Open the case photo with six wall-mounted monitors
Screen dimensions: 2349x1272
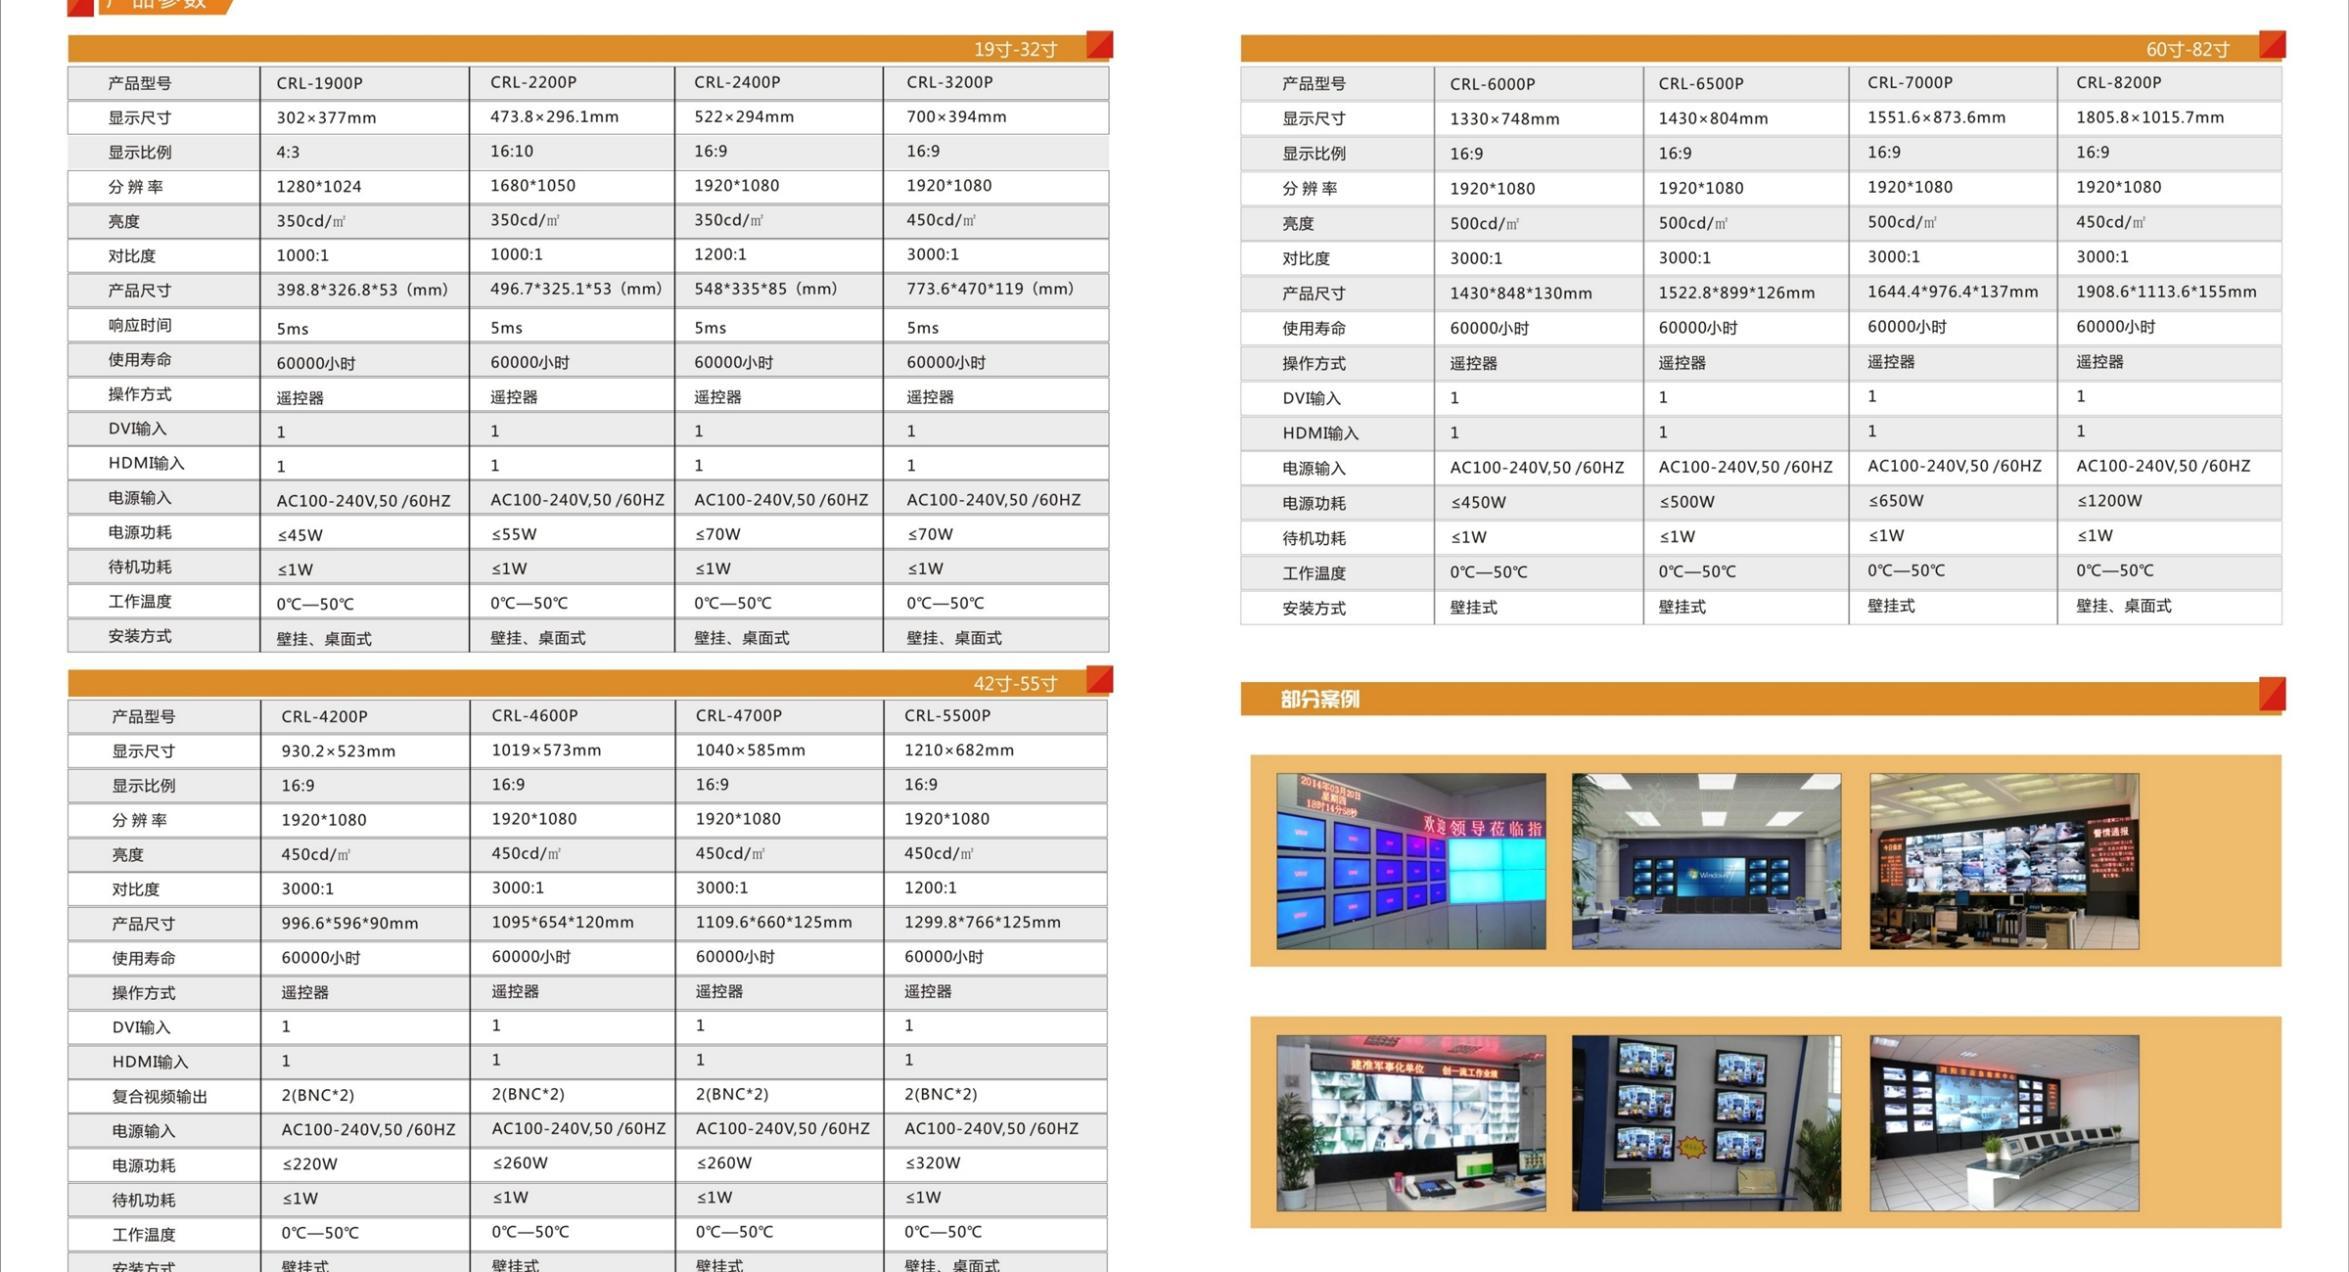tap(1706, 1123)
